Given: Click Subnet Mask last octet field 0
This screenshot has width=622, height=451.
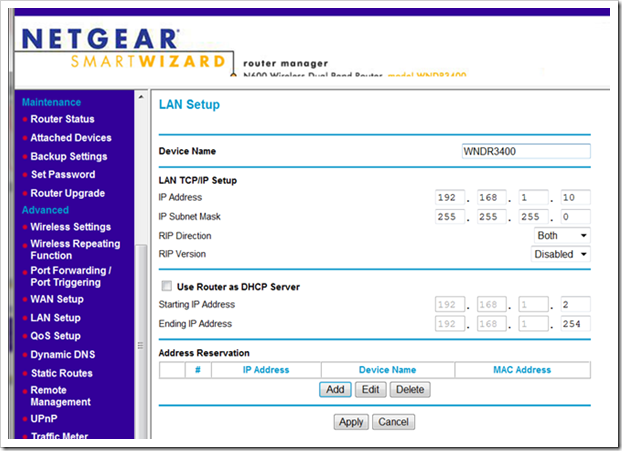Looking at the screenshot, I should (576, 217).
